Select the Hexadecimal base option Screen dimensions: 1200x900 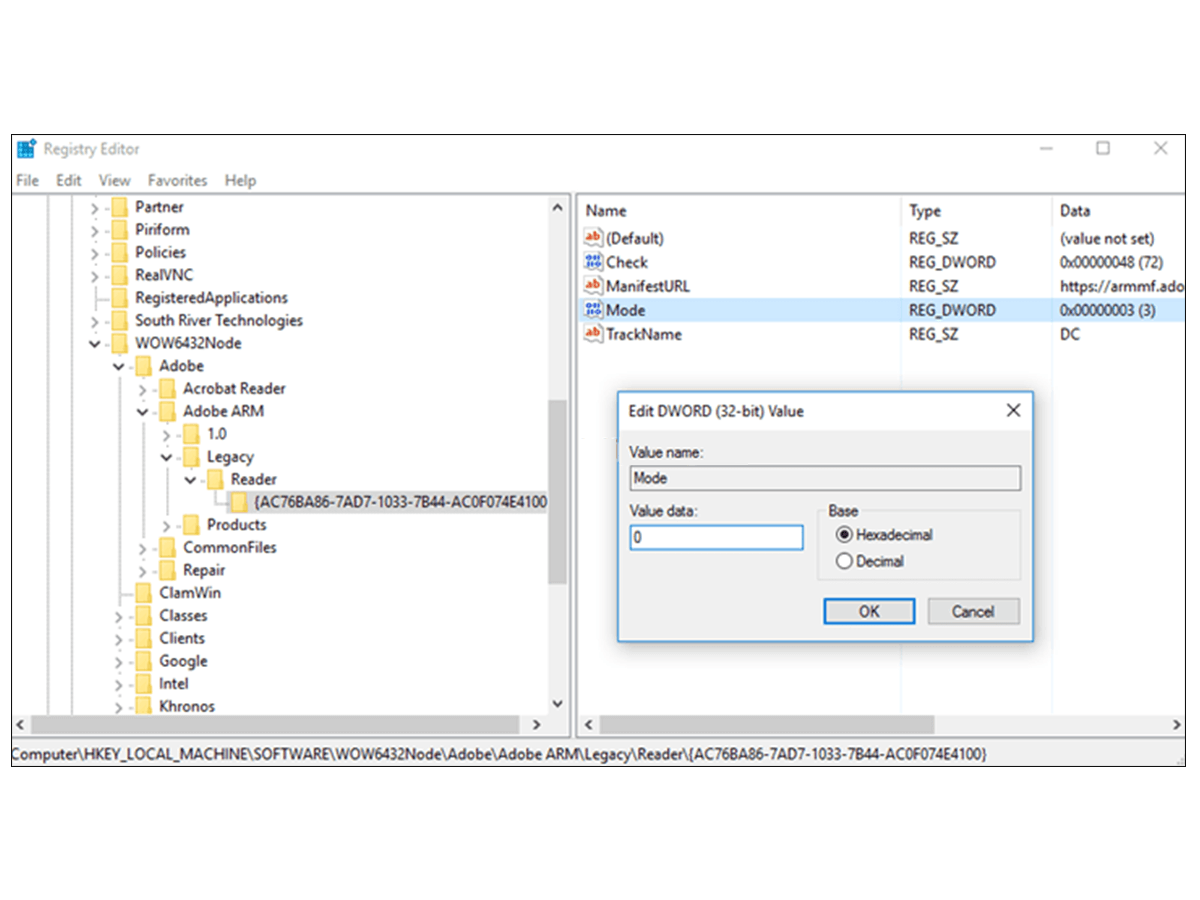tap(845, 535)
